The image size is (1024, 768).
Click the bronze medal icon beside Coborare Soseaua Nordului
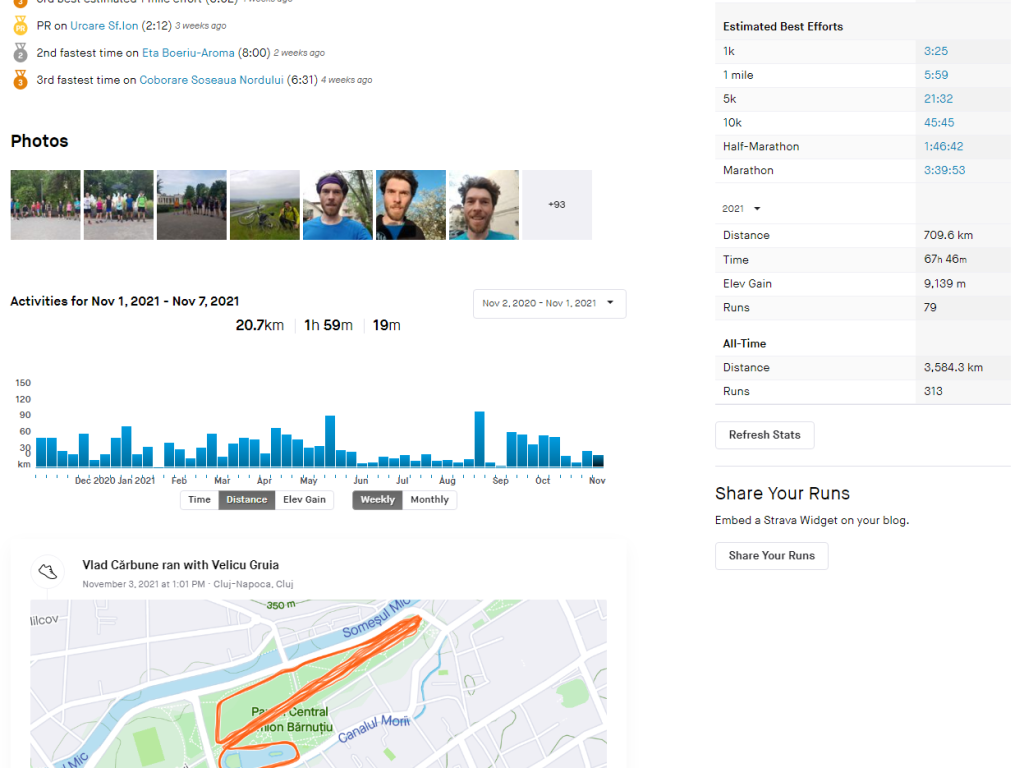pos(20,80)
